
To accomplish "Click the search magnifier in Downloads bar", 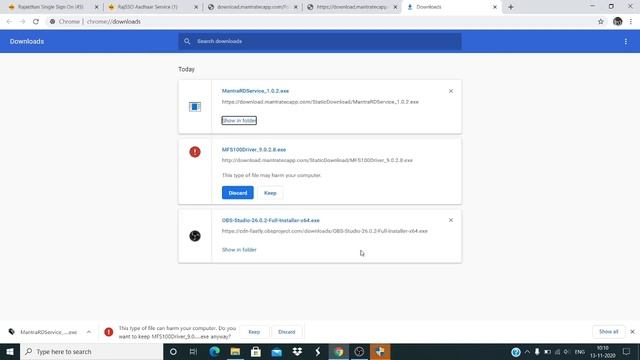I will click(187, 41).
